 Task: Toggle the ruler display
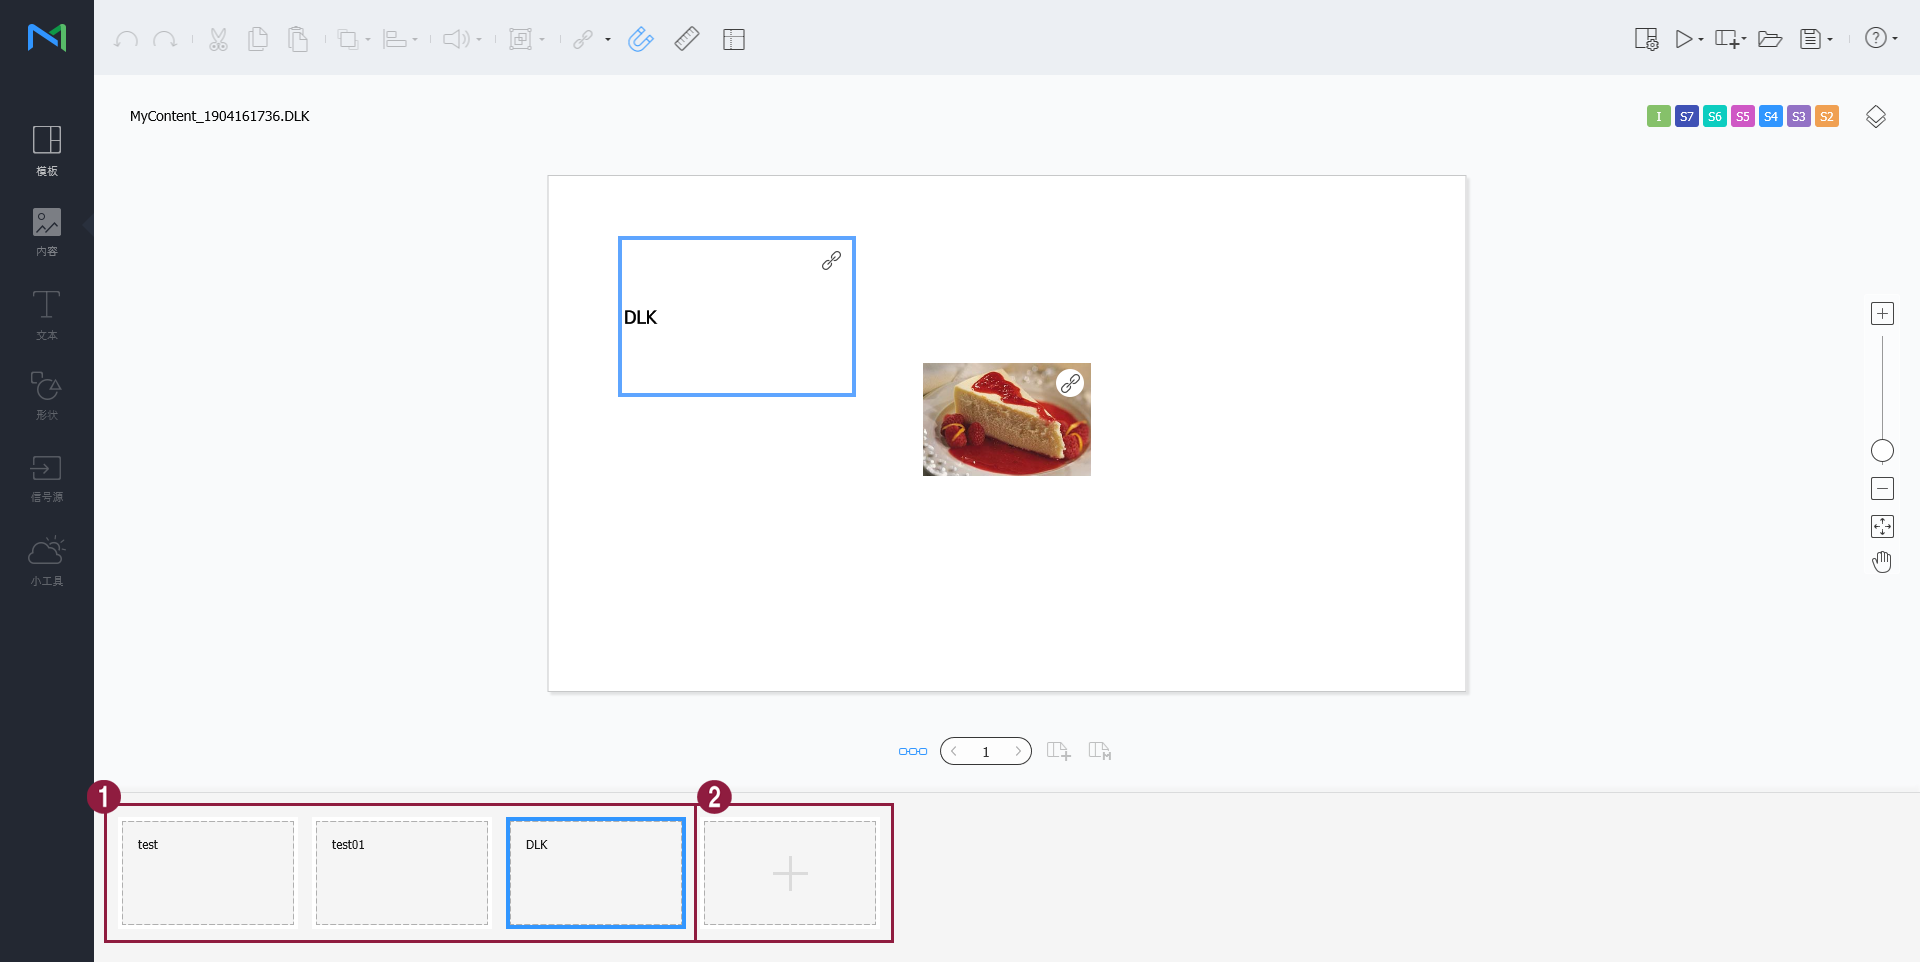[x=687, y=39]
